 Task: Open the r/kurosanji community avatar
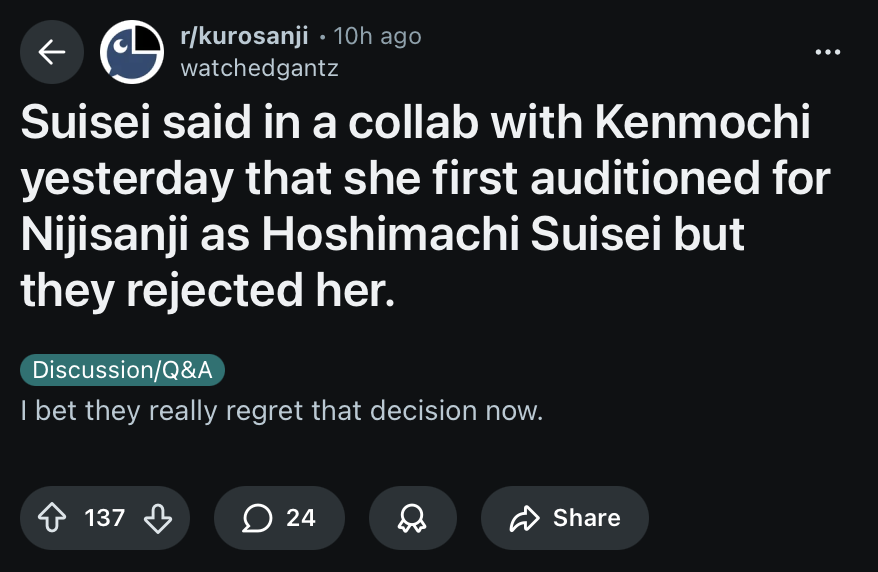[x=131, y=52]
